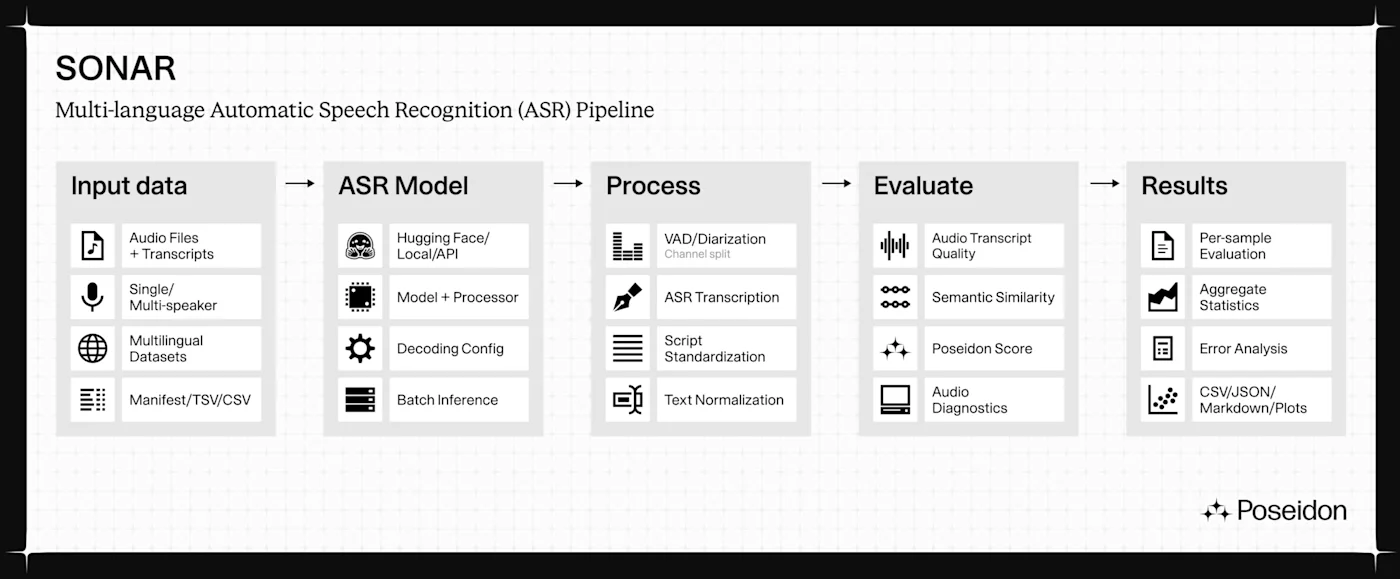Select the chip Model + Processor icon

point(360,297)
